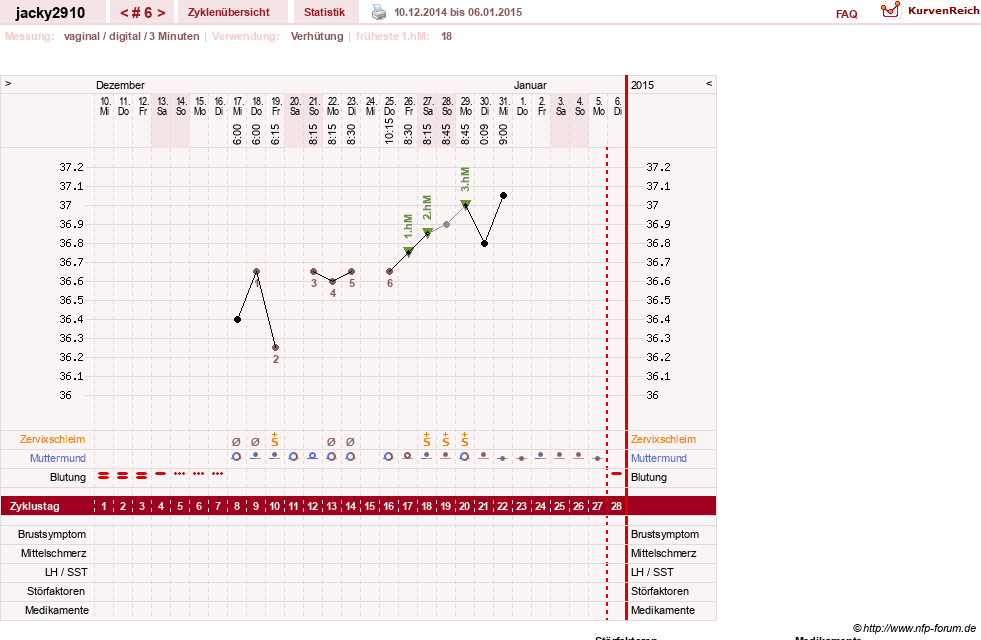981x640 pixels.
Task: Click the Muttermund symbol on cycle day 20
Action: [465, 457]
